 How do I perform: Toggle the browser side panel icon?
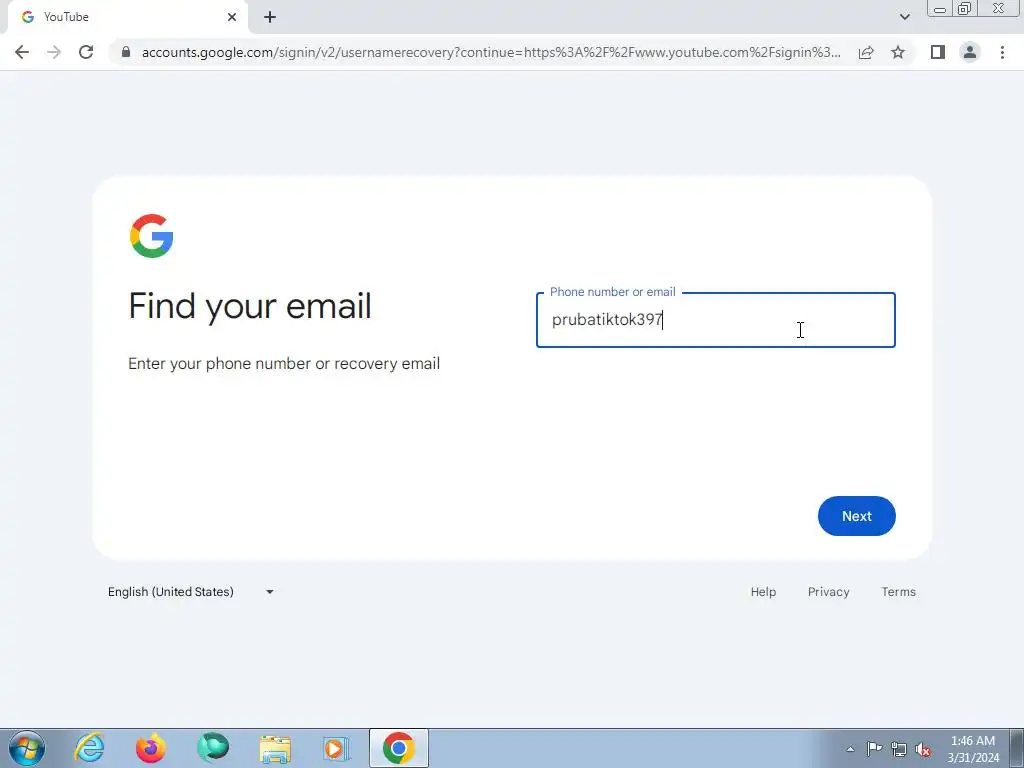[938, 52]
